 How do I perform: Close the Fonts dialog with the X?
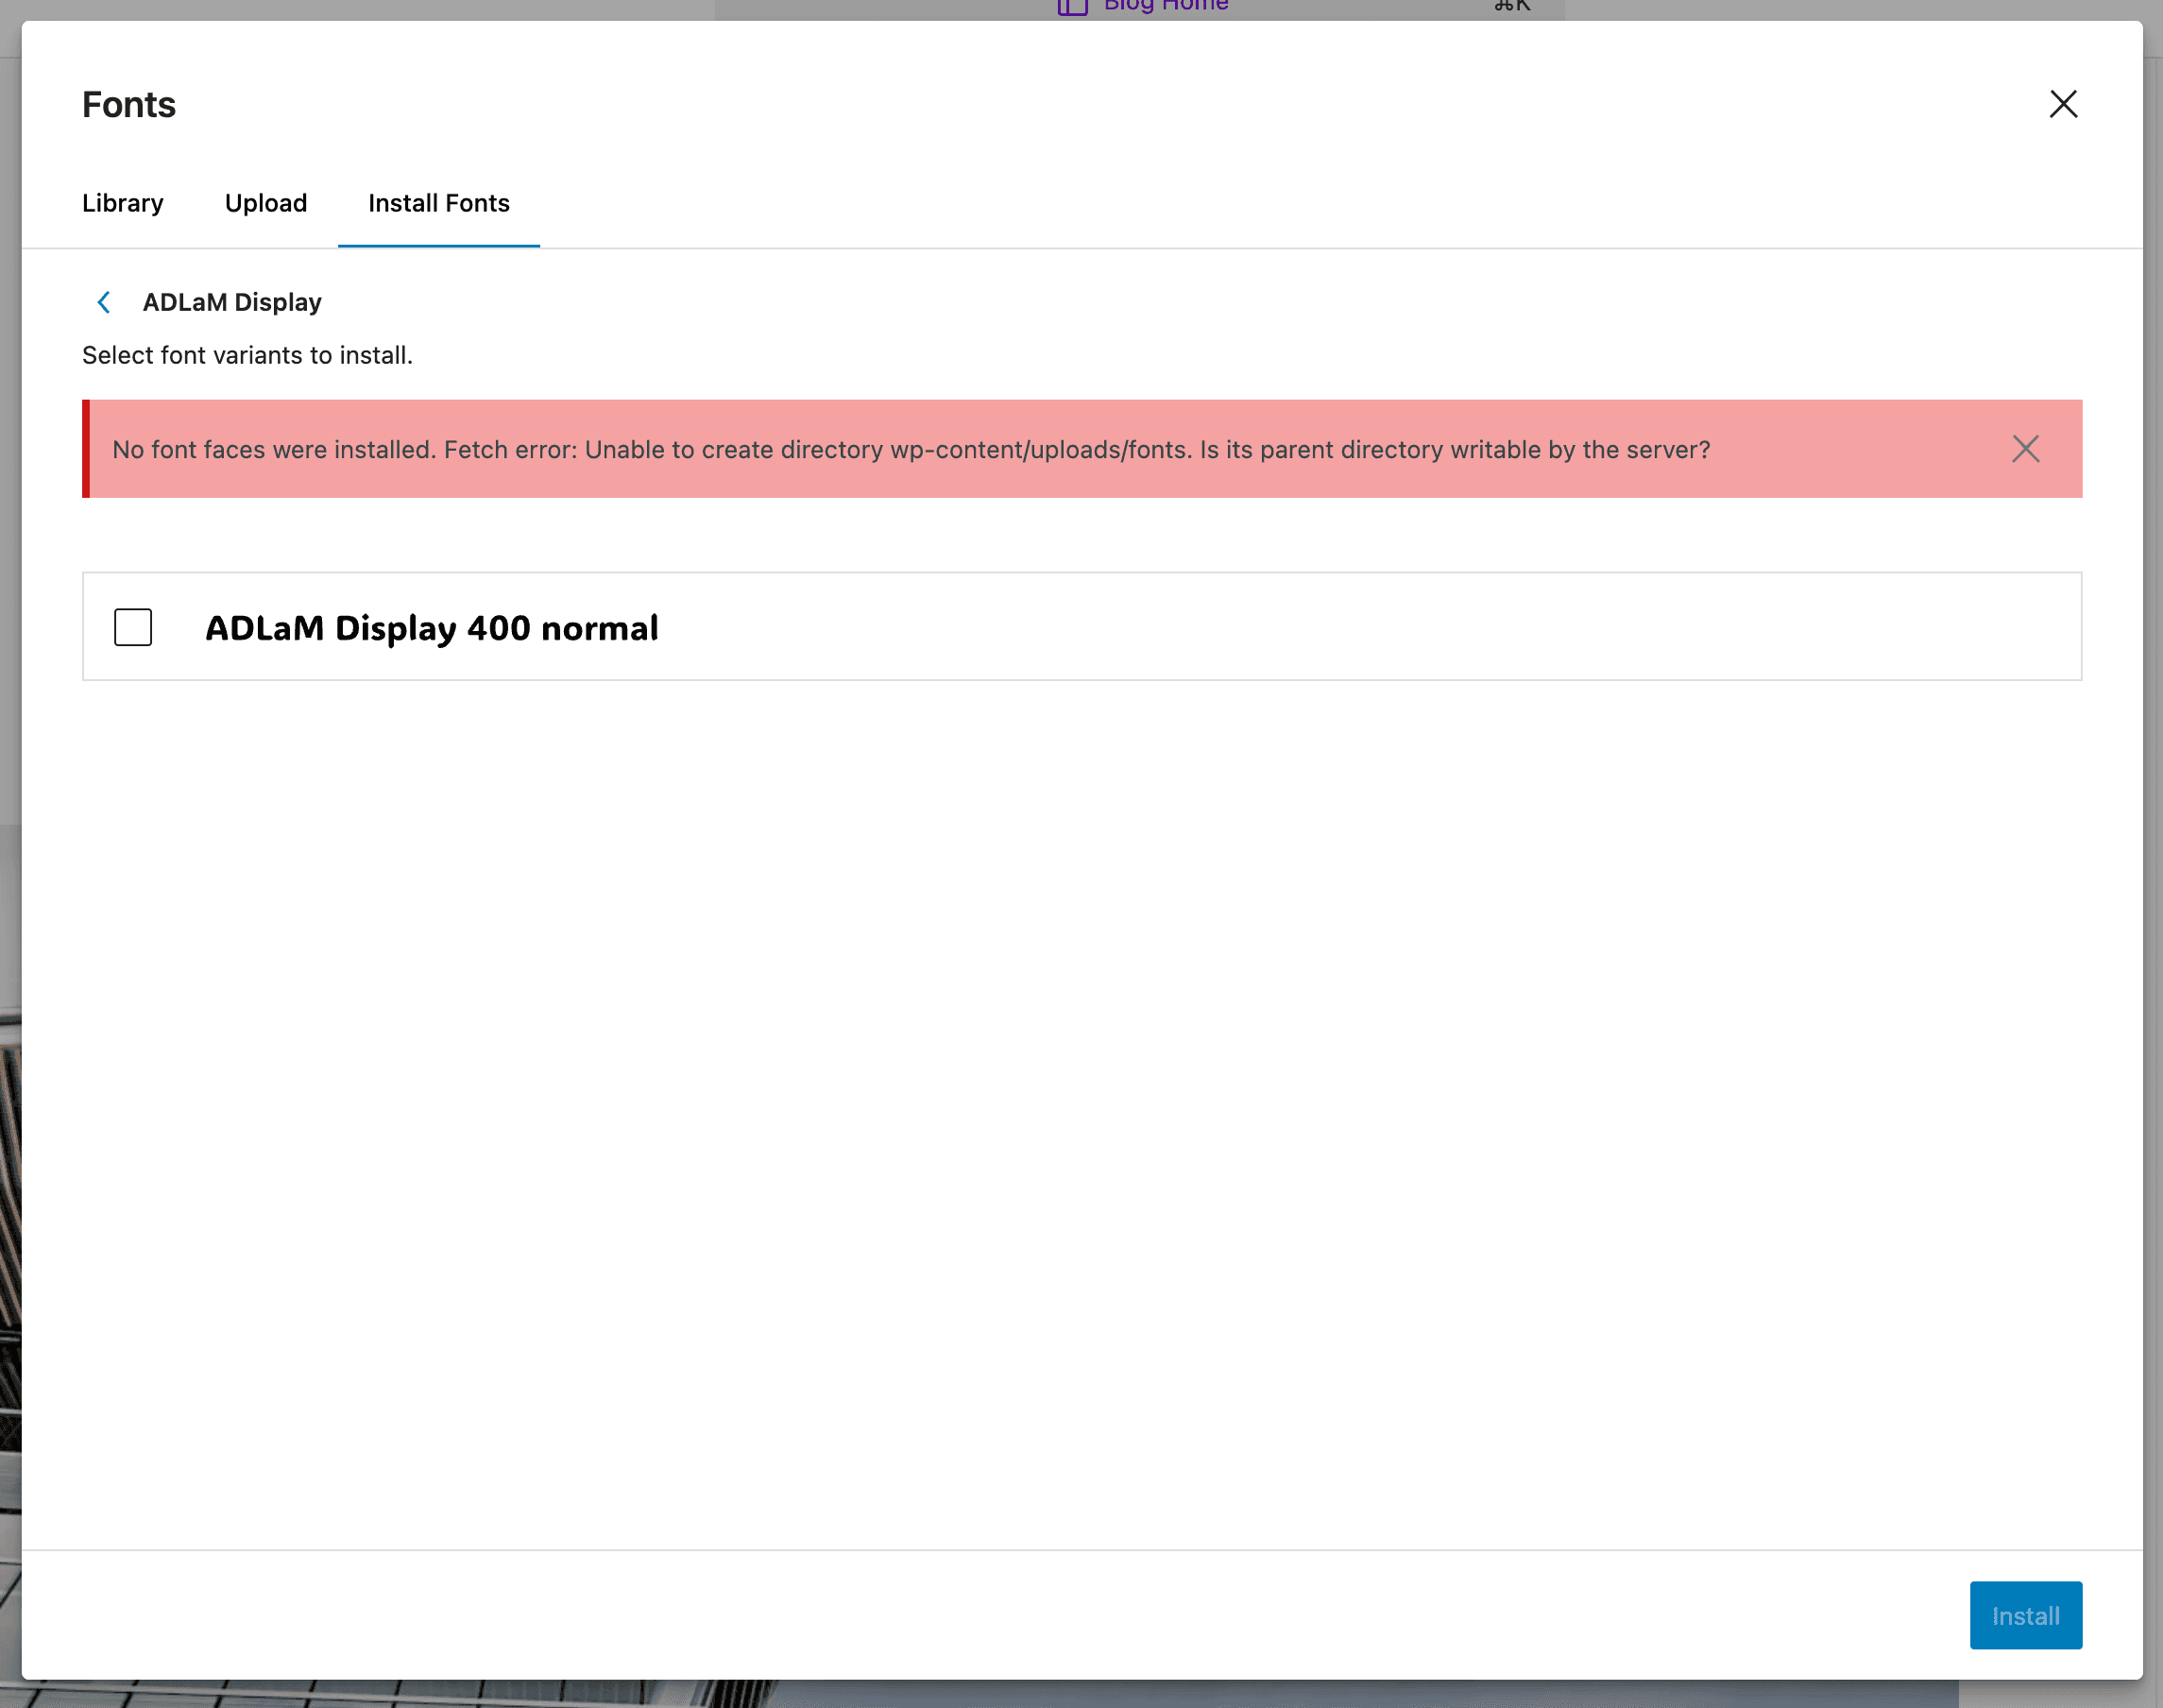pos(2062,104)
